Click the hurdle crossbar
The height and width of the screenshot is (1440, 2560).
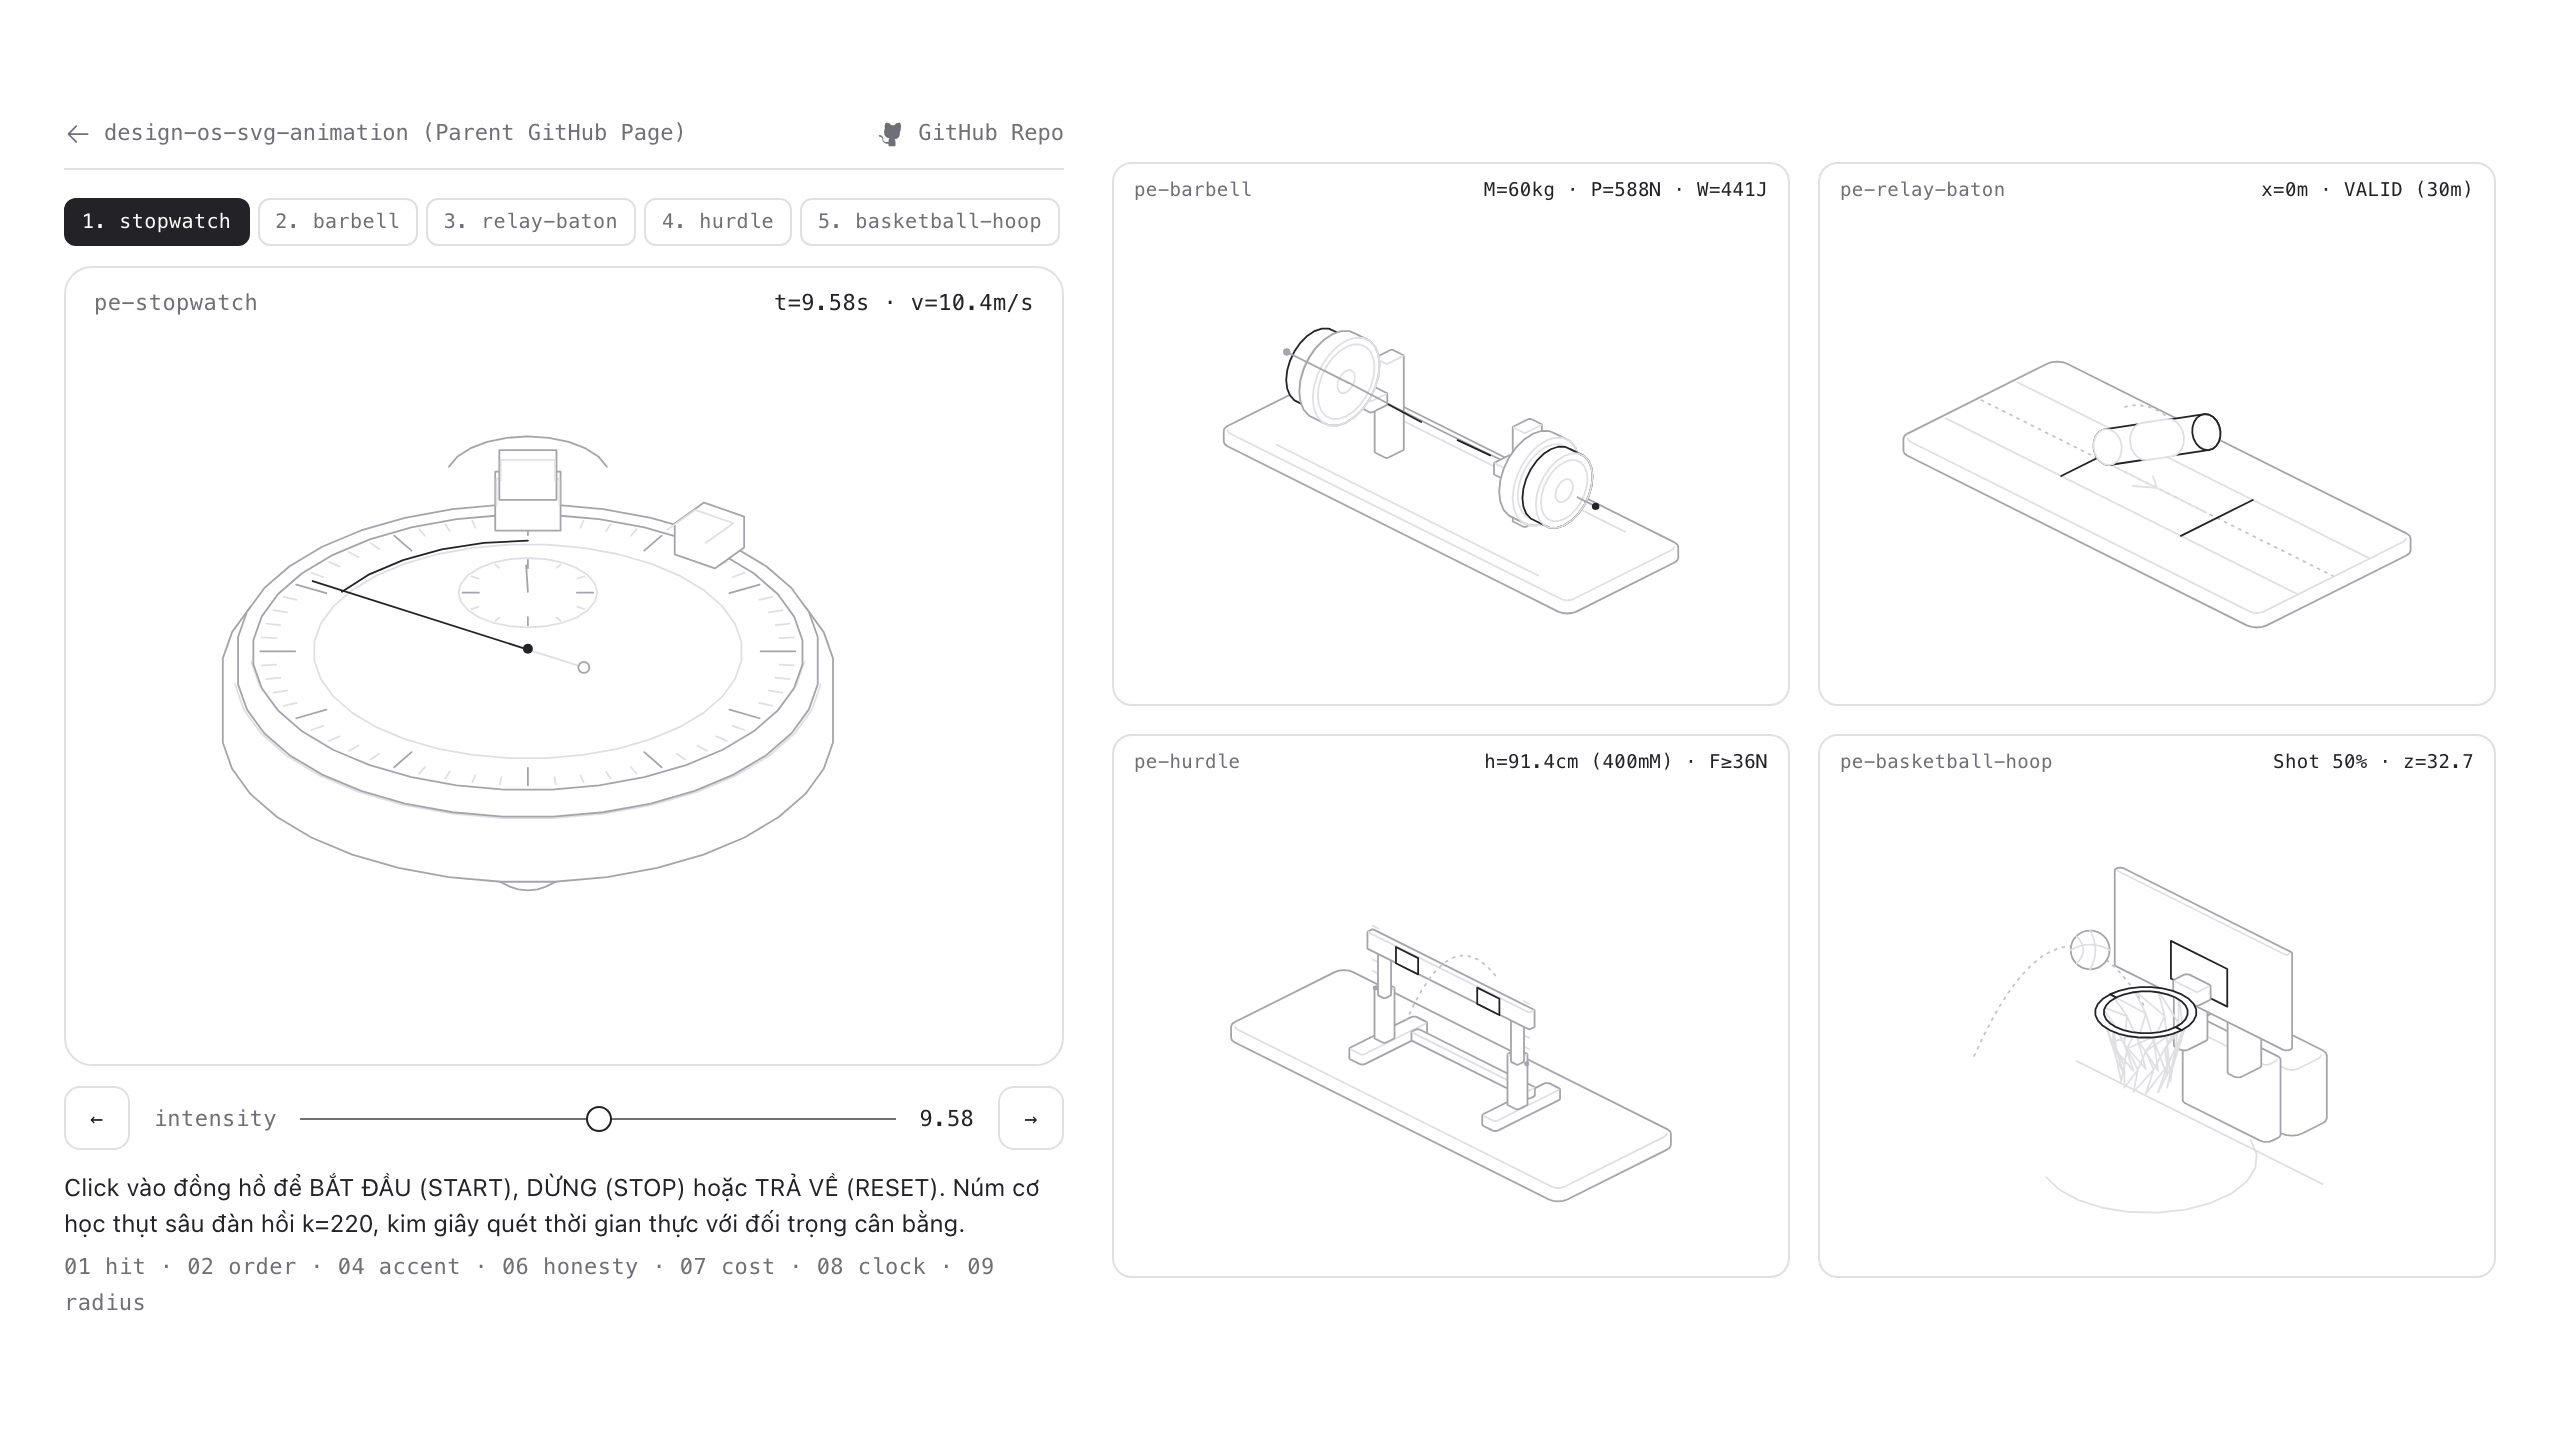point(1450,979)
